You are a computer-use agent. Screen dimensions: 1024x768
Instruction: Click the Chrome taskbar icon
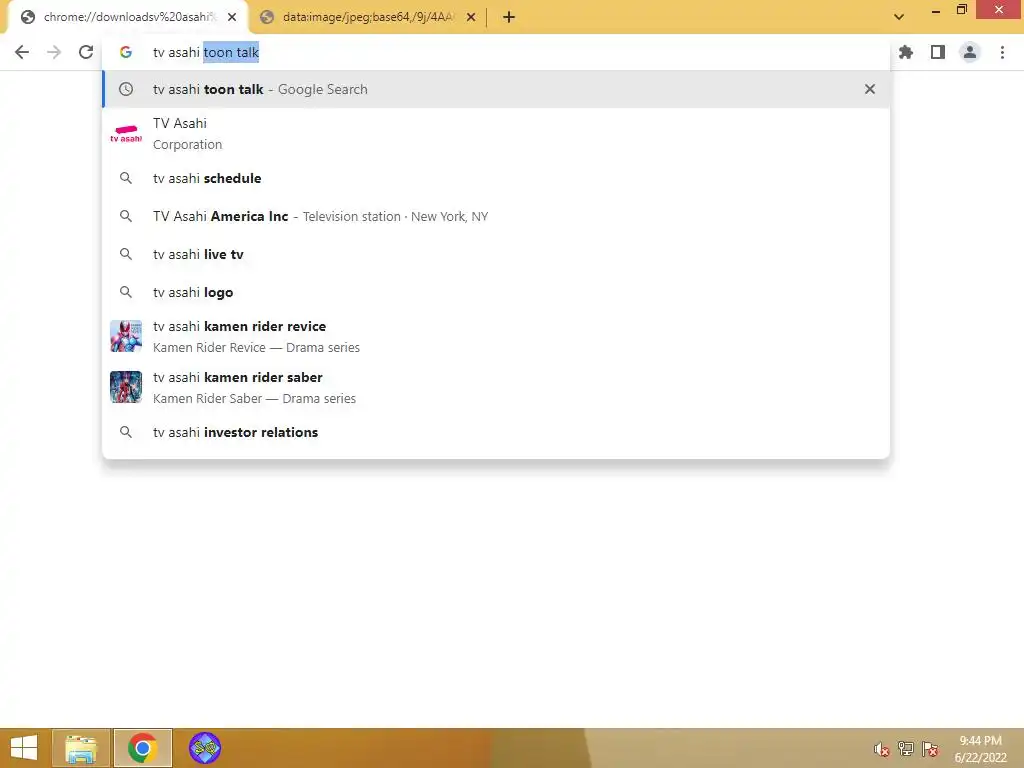[x=142, y=748]
